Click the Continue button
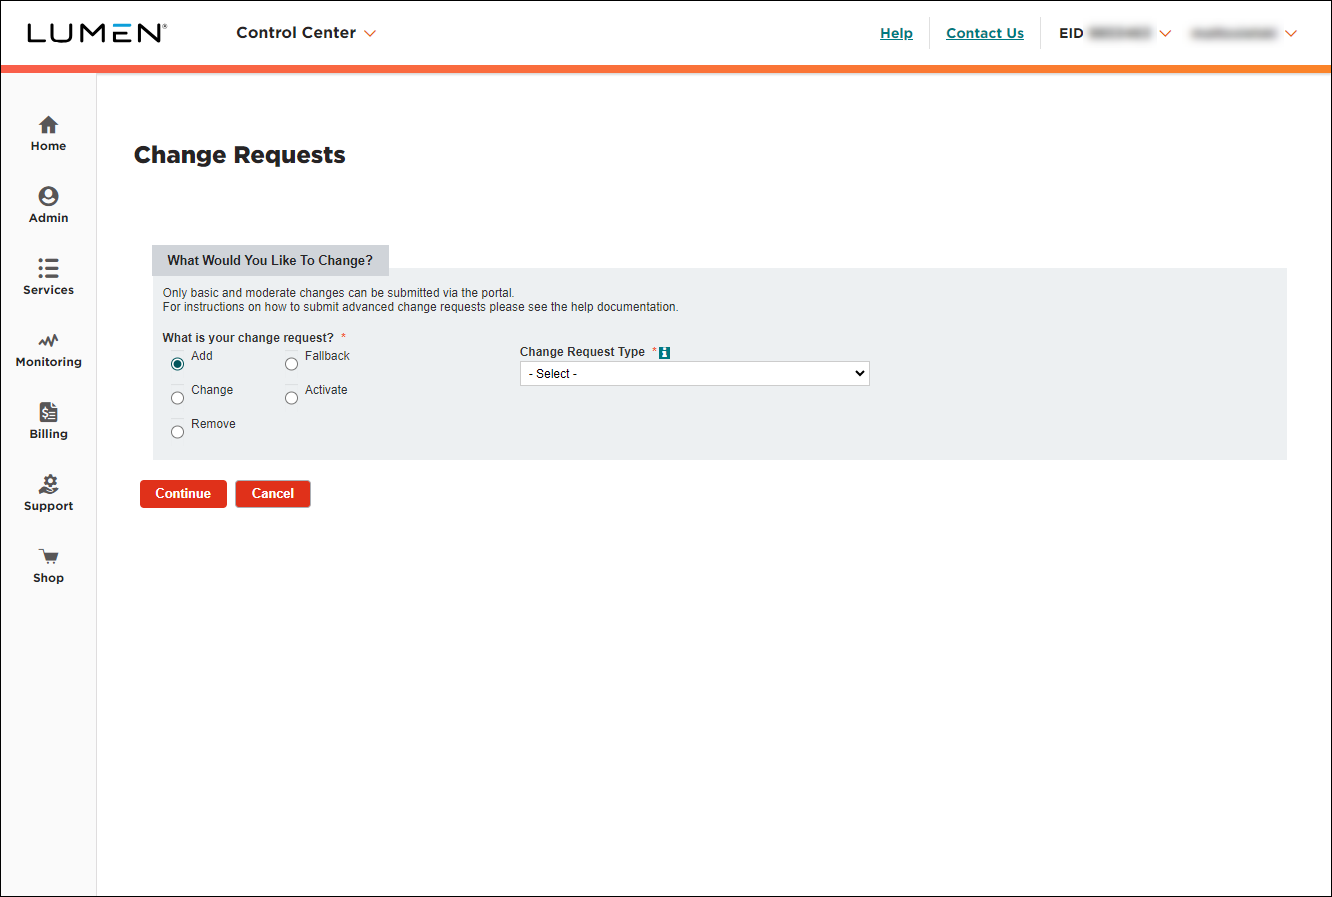The height and width of the screenshot is (897, 1332). click(183, 494)
